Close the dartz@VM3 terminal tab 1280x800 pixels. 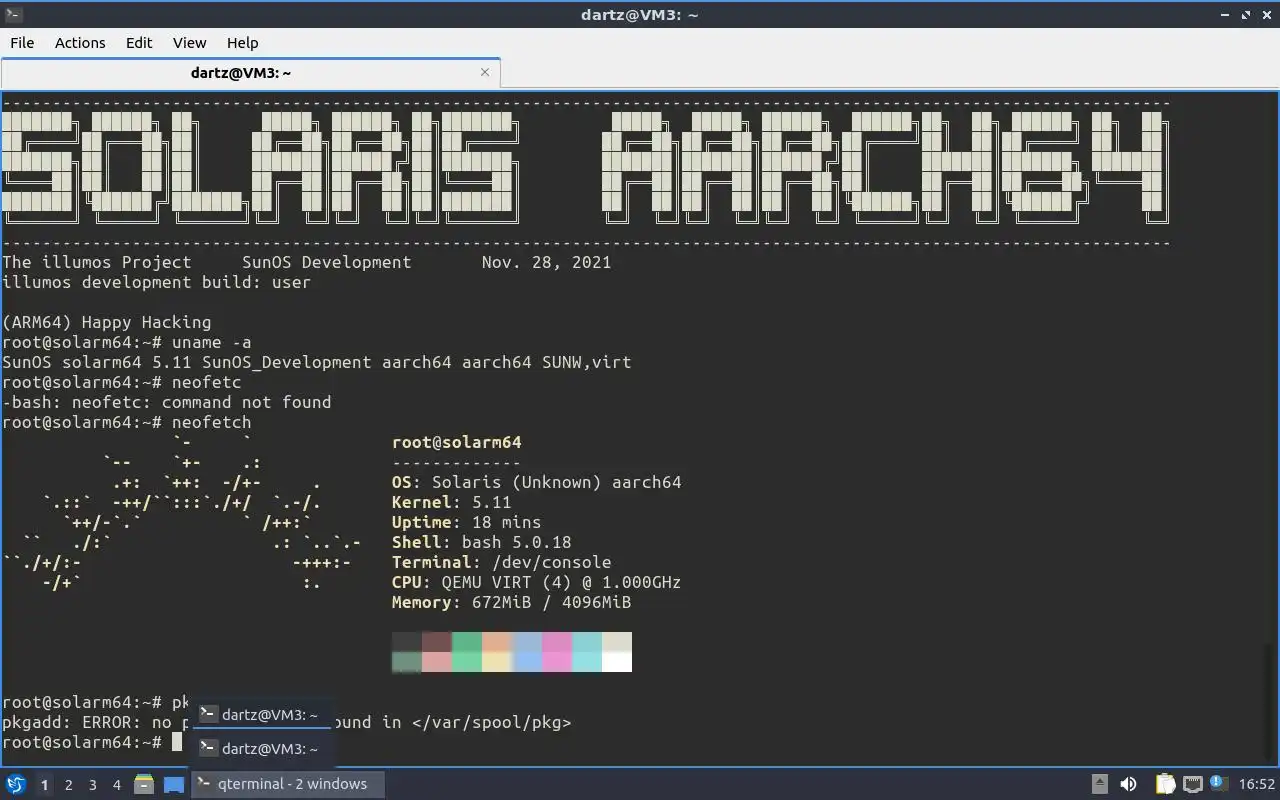pos(485,72)
